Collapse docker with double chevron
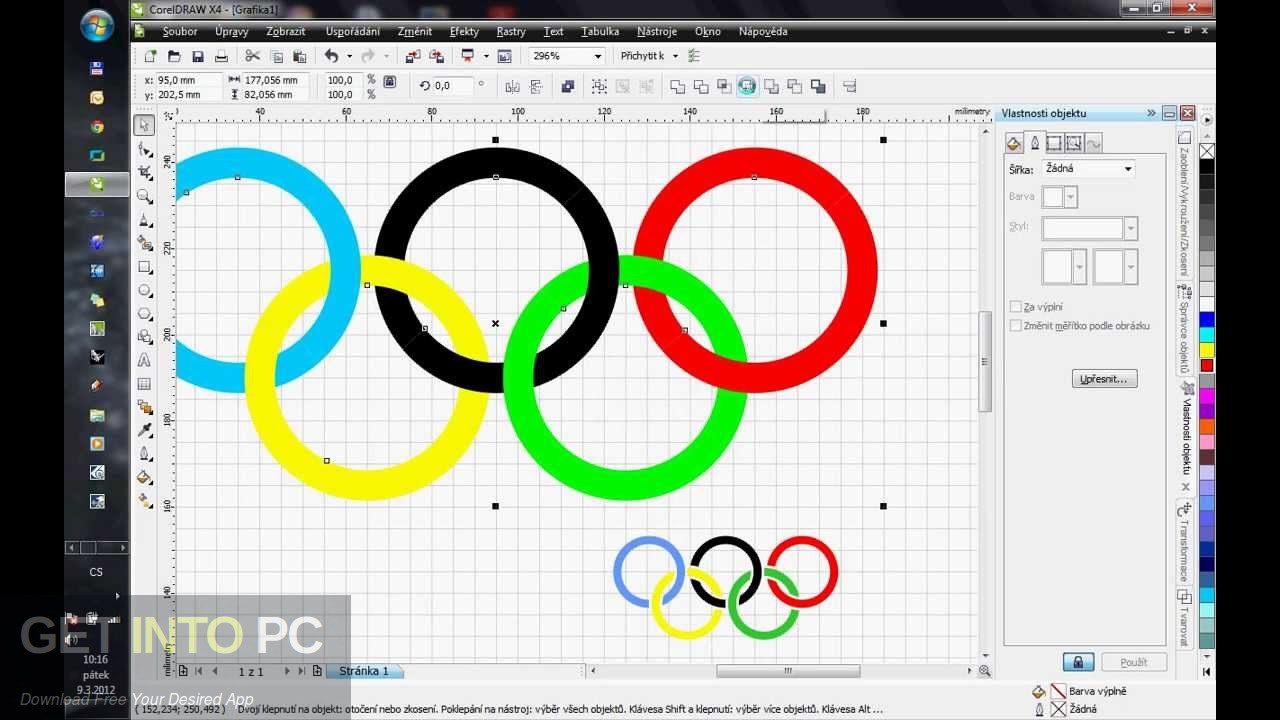Image resolution: width=1280 pixels, height=720 pixels. coord(1151,113)
